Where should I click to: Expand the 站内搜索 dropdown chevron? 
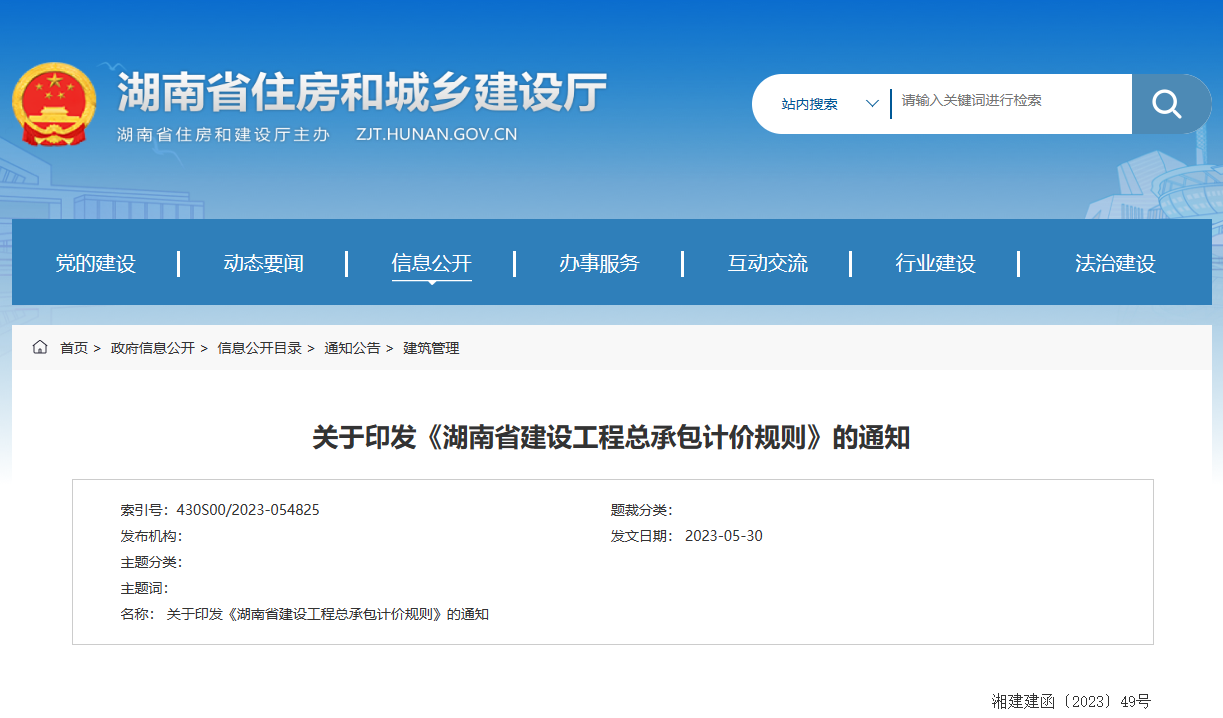tap(872, 104)
